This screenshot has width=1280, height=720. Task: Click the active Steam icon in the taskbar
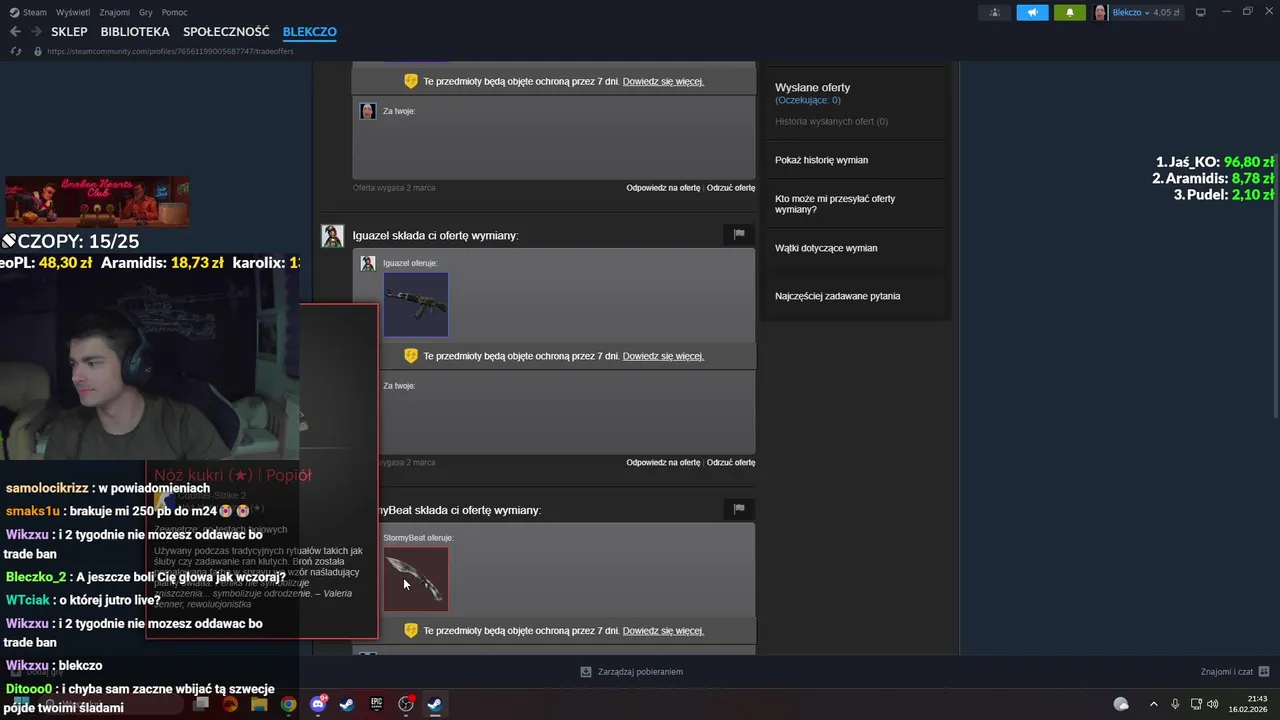pyautogui.click(x=435, y=704)
